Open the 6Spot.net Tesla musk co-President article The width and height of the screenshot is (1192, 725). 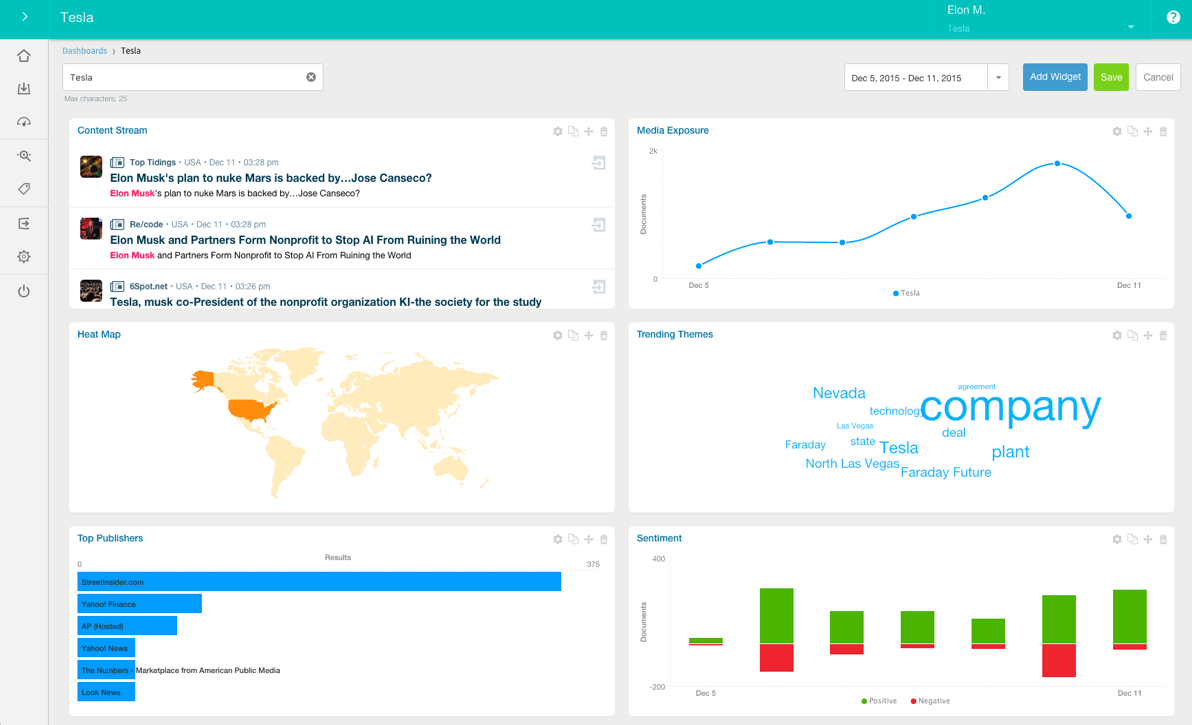coord(325,302)
